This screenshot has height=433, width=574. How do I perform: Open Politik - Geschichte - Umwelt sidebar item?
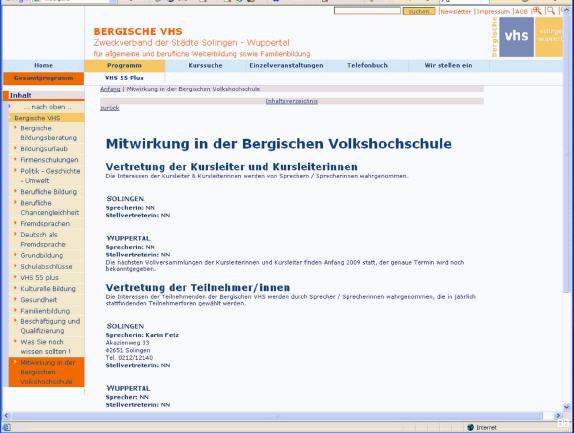(x=50, y=176)
